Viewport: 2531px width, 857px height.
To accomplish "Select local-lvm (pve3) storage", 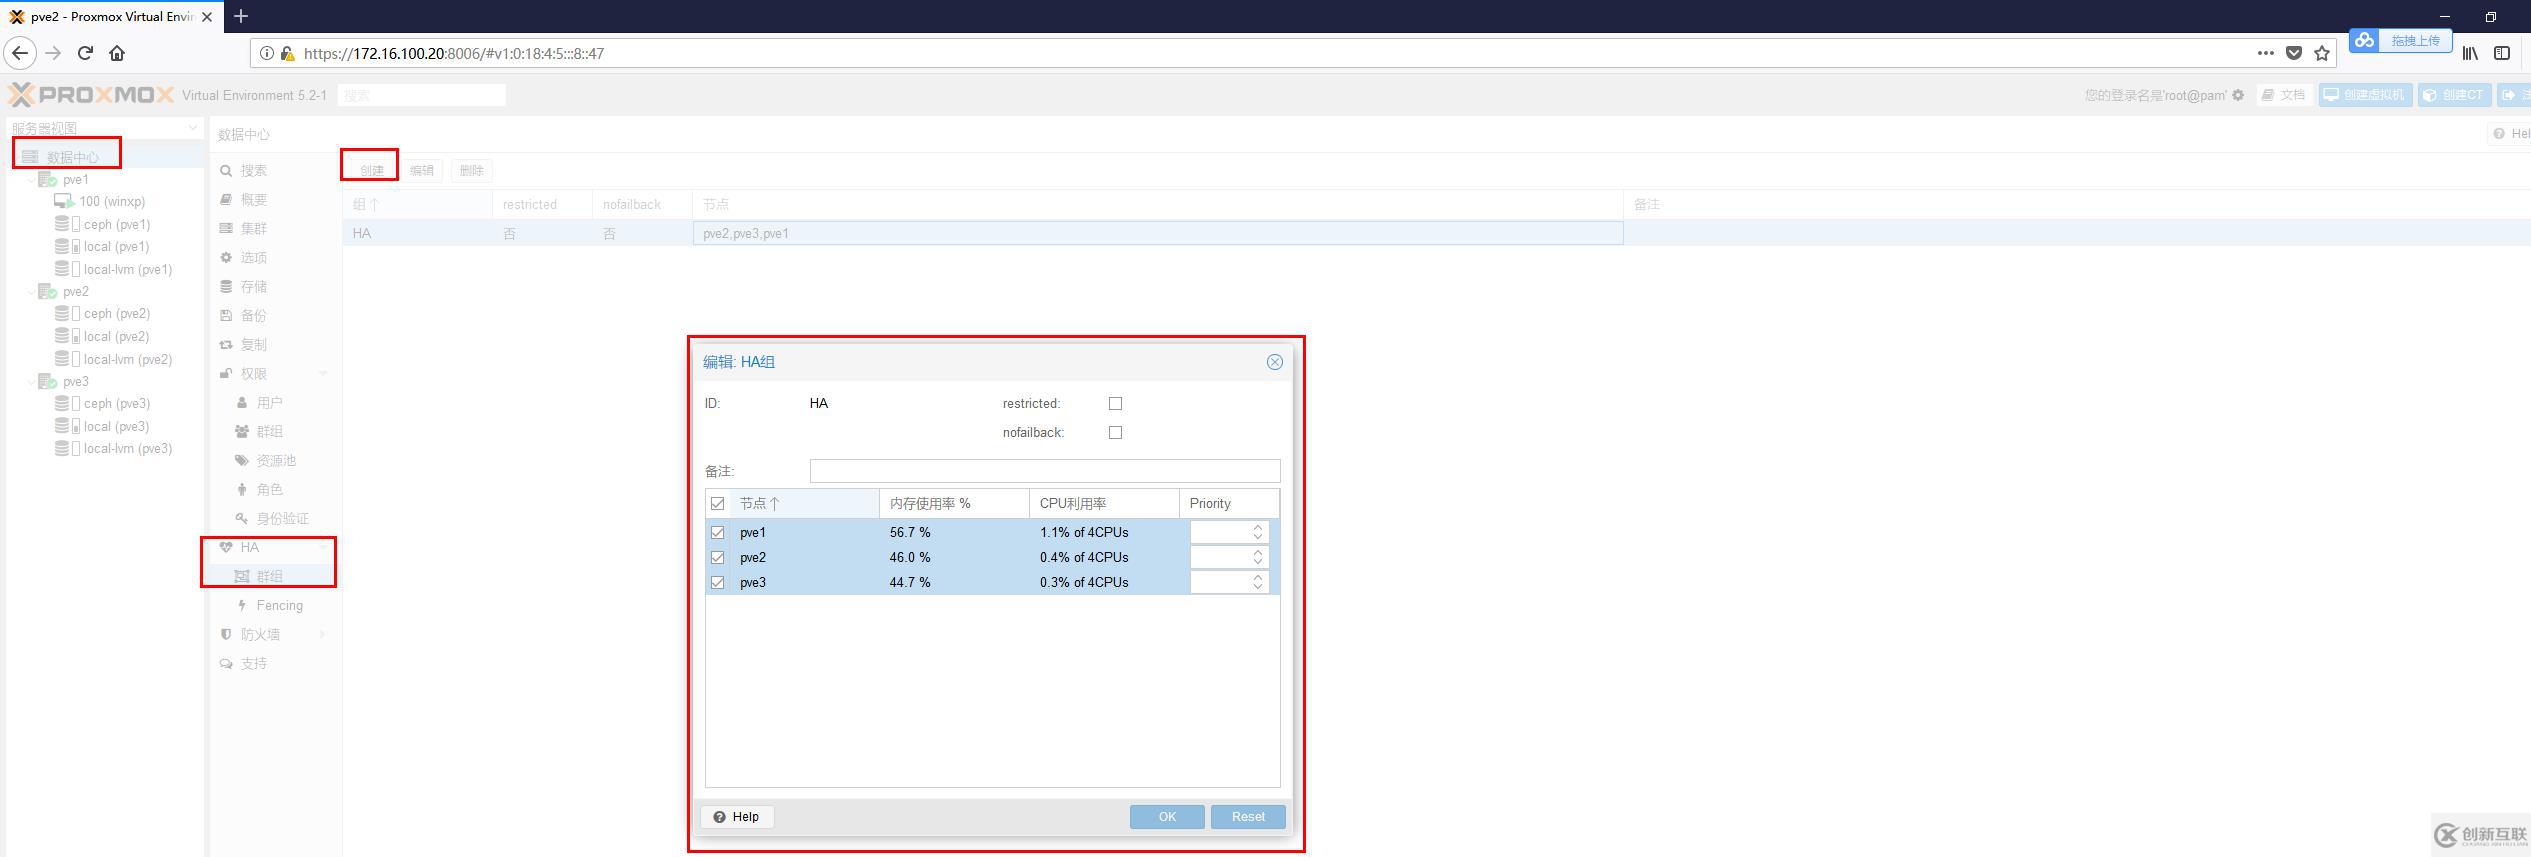I will coord(127,449).
